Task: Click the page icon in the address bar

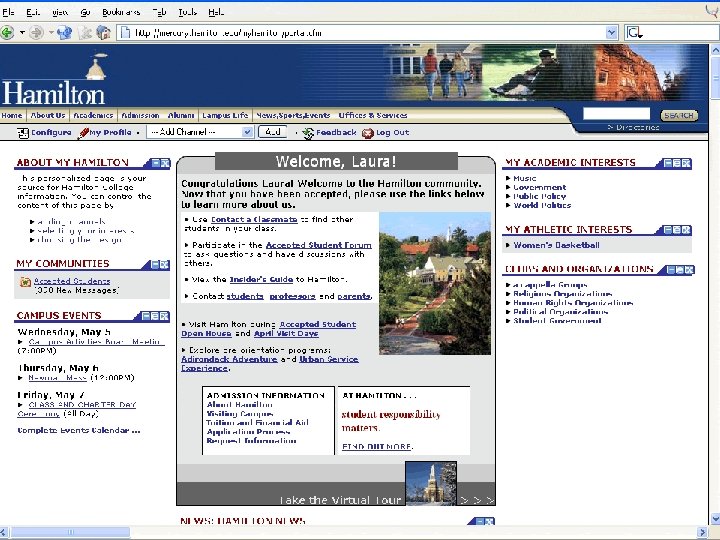Action: tap(124, 33)
